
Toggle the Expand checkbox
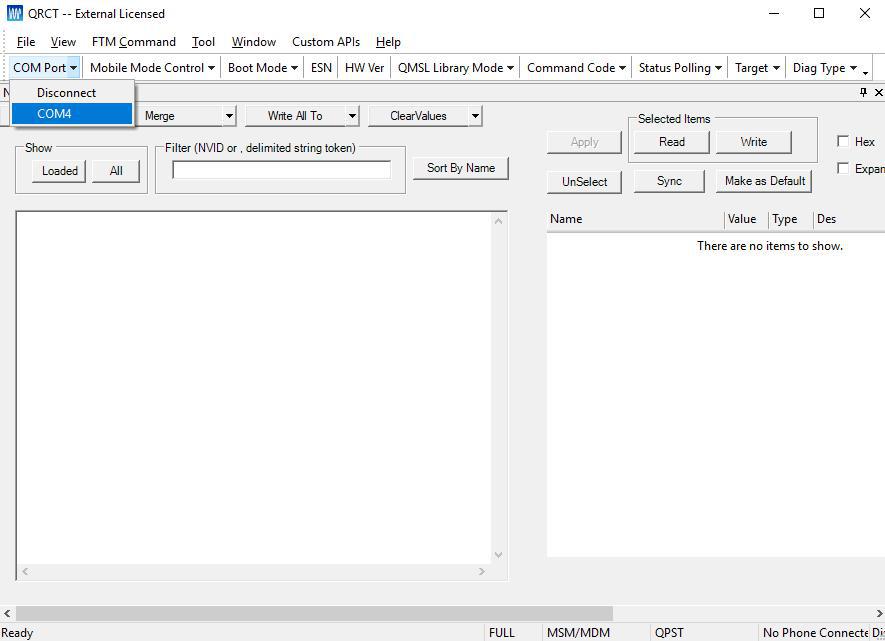coord(843,169)
